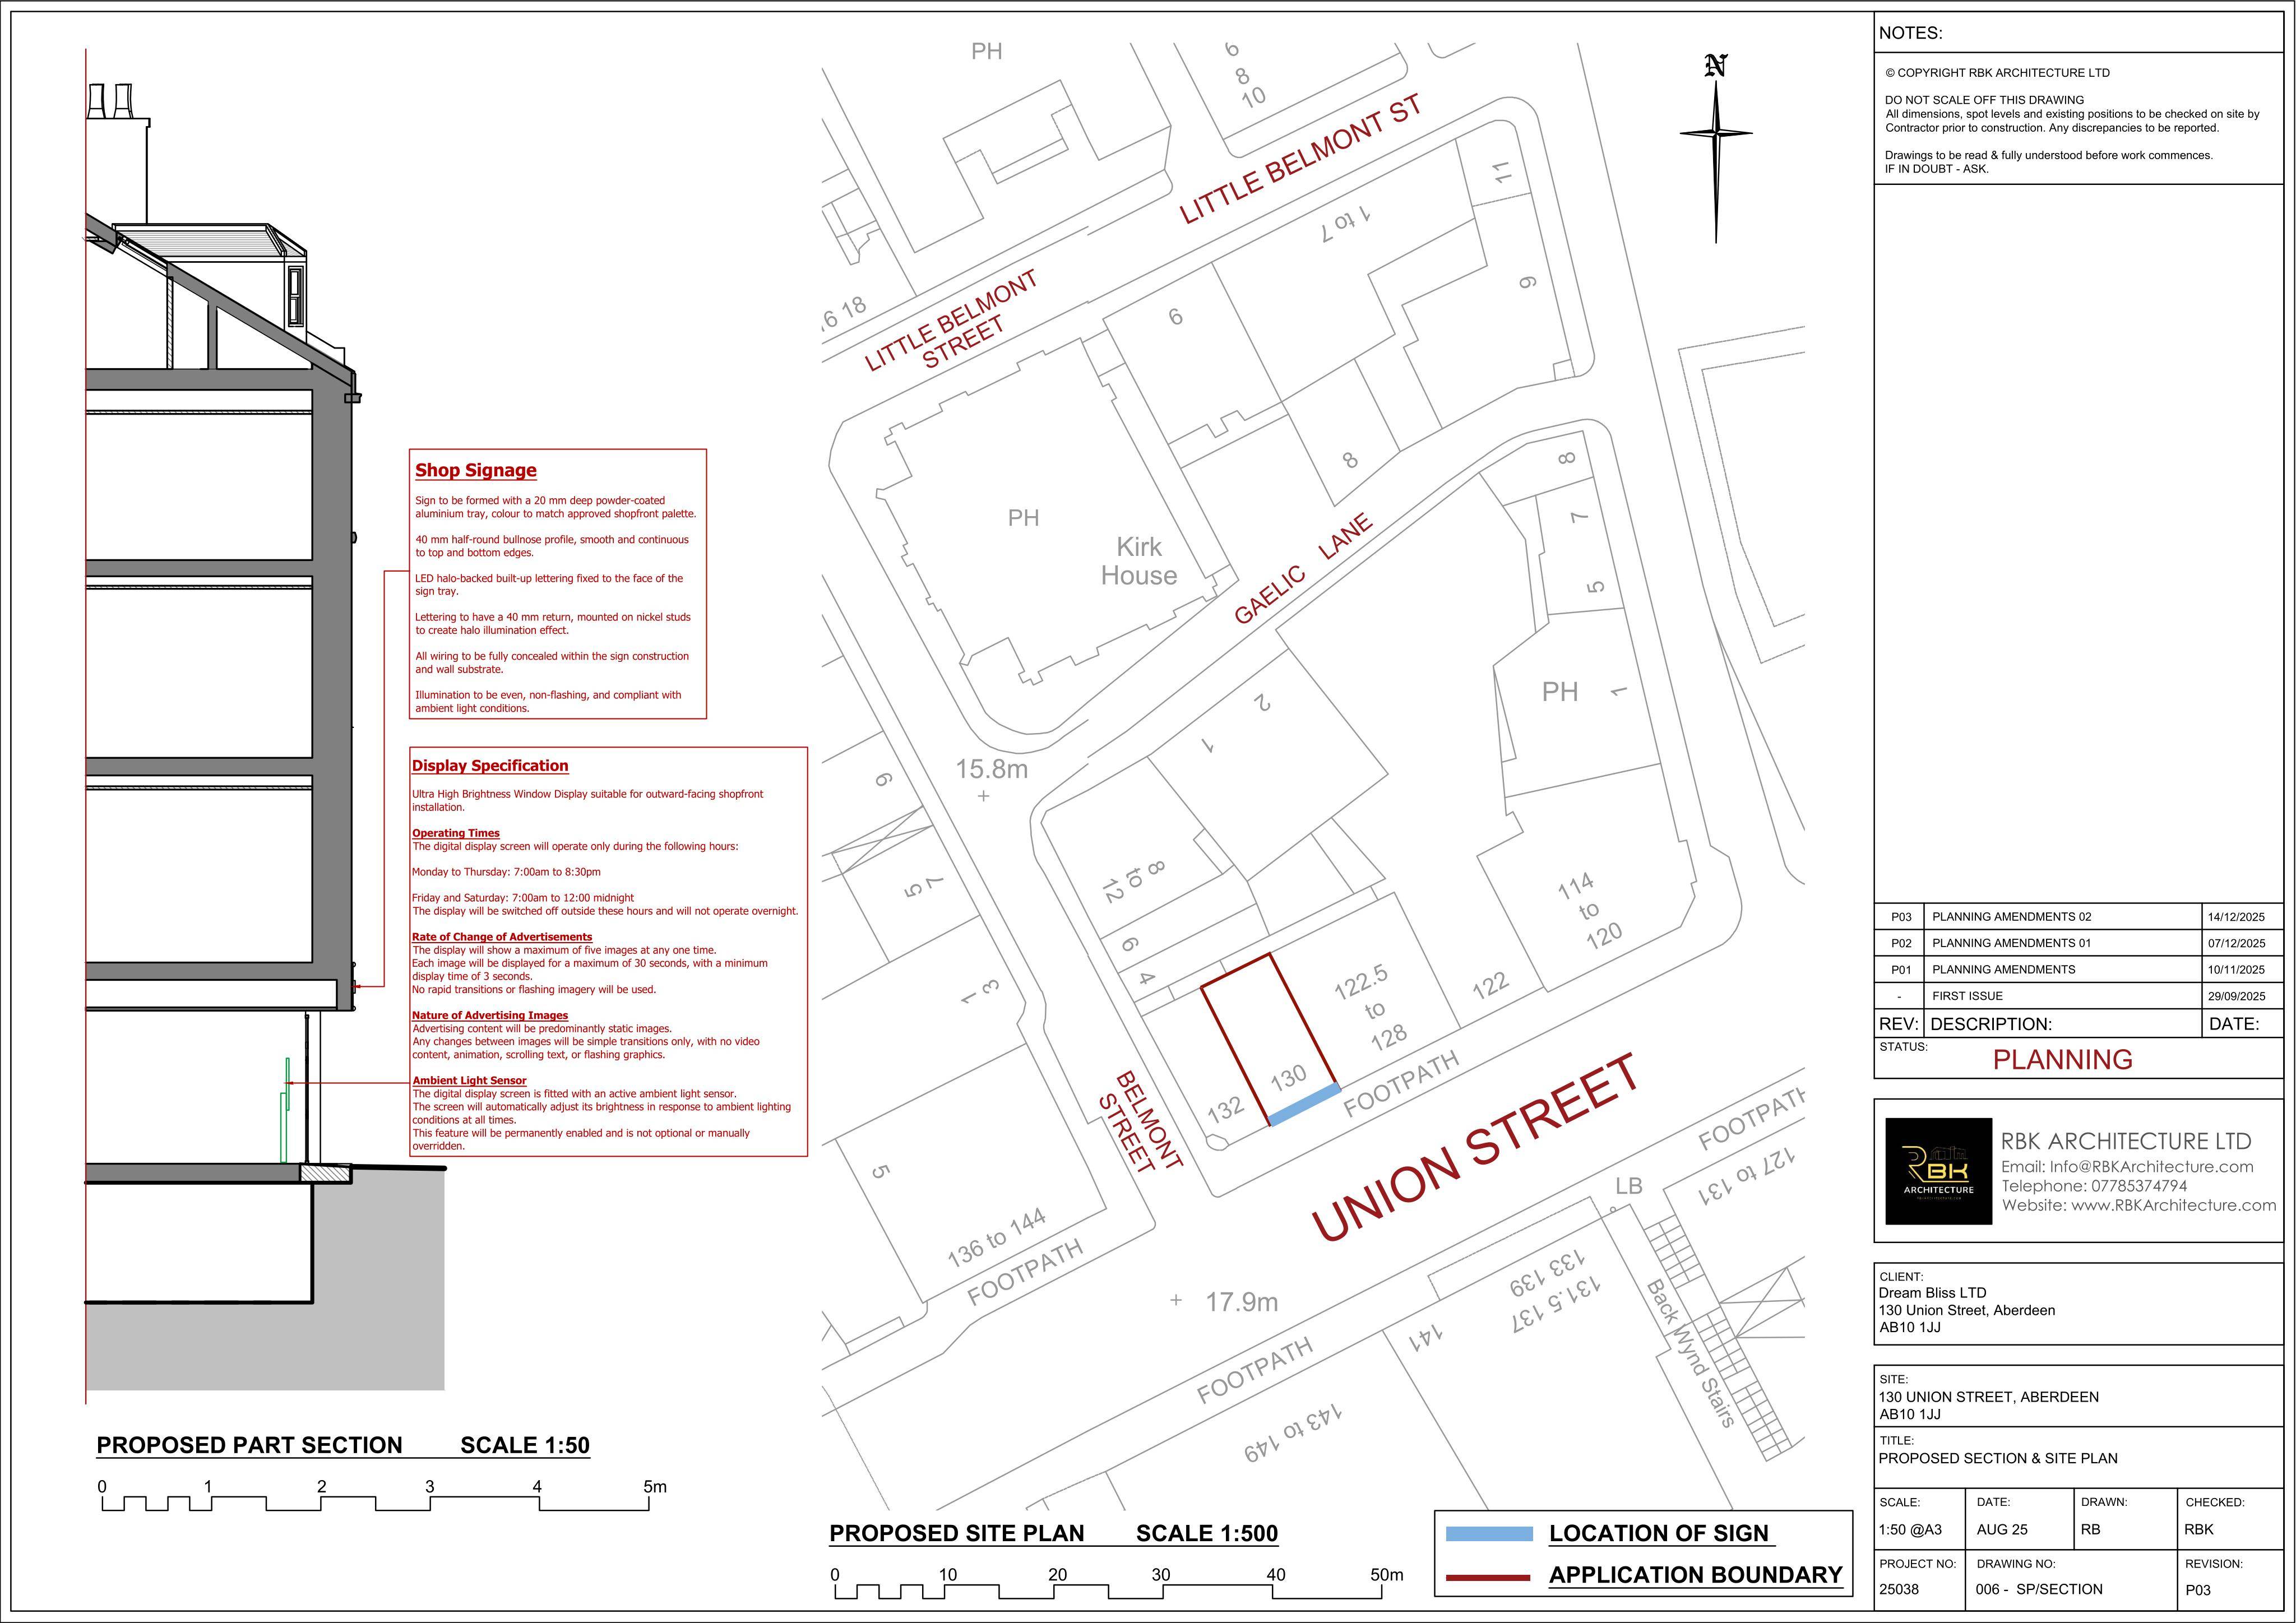Click the RBK Architecture logo
The height and width of the screenshot is (1623, 2296).
[x=1938, y=1171]
